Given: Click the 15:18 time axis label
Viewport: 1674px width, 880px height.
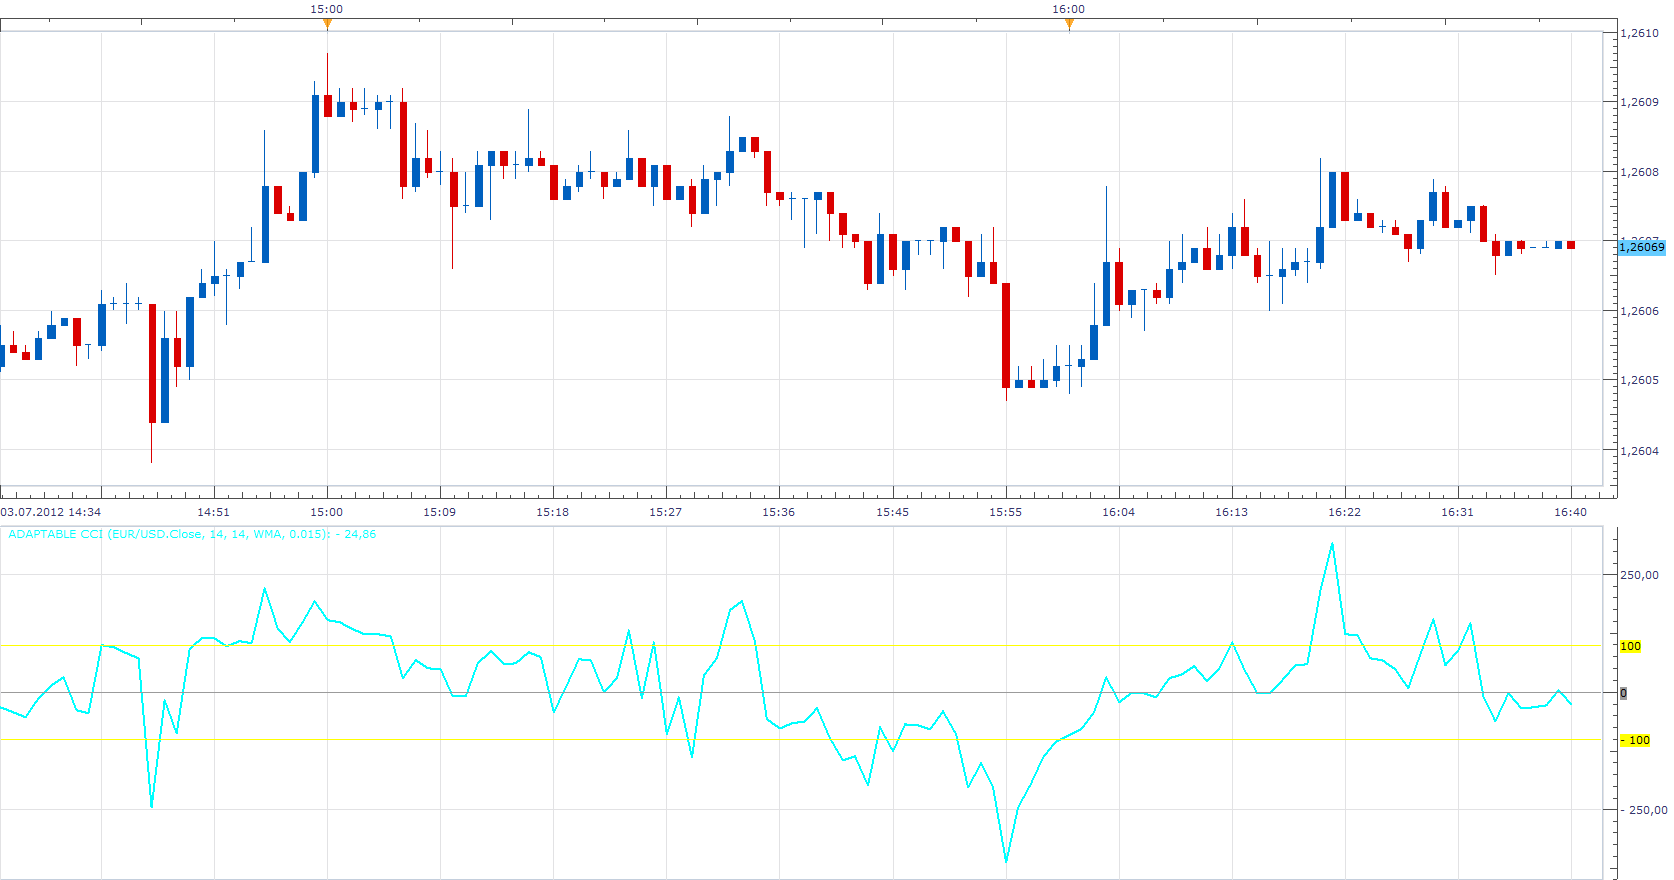Looking at the screenshot, I should tap(552, 512).
